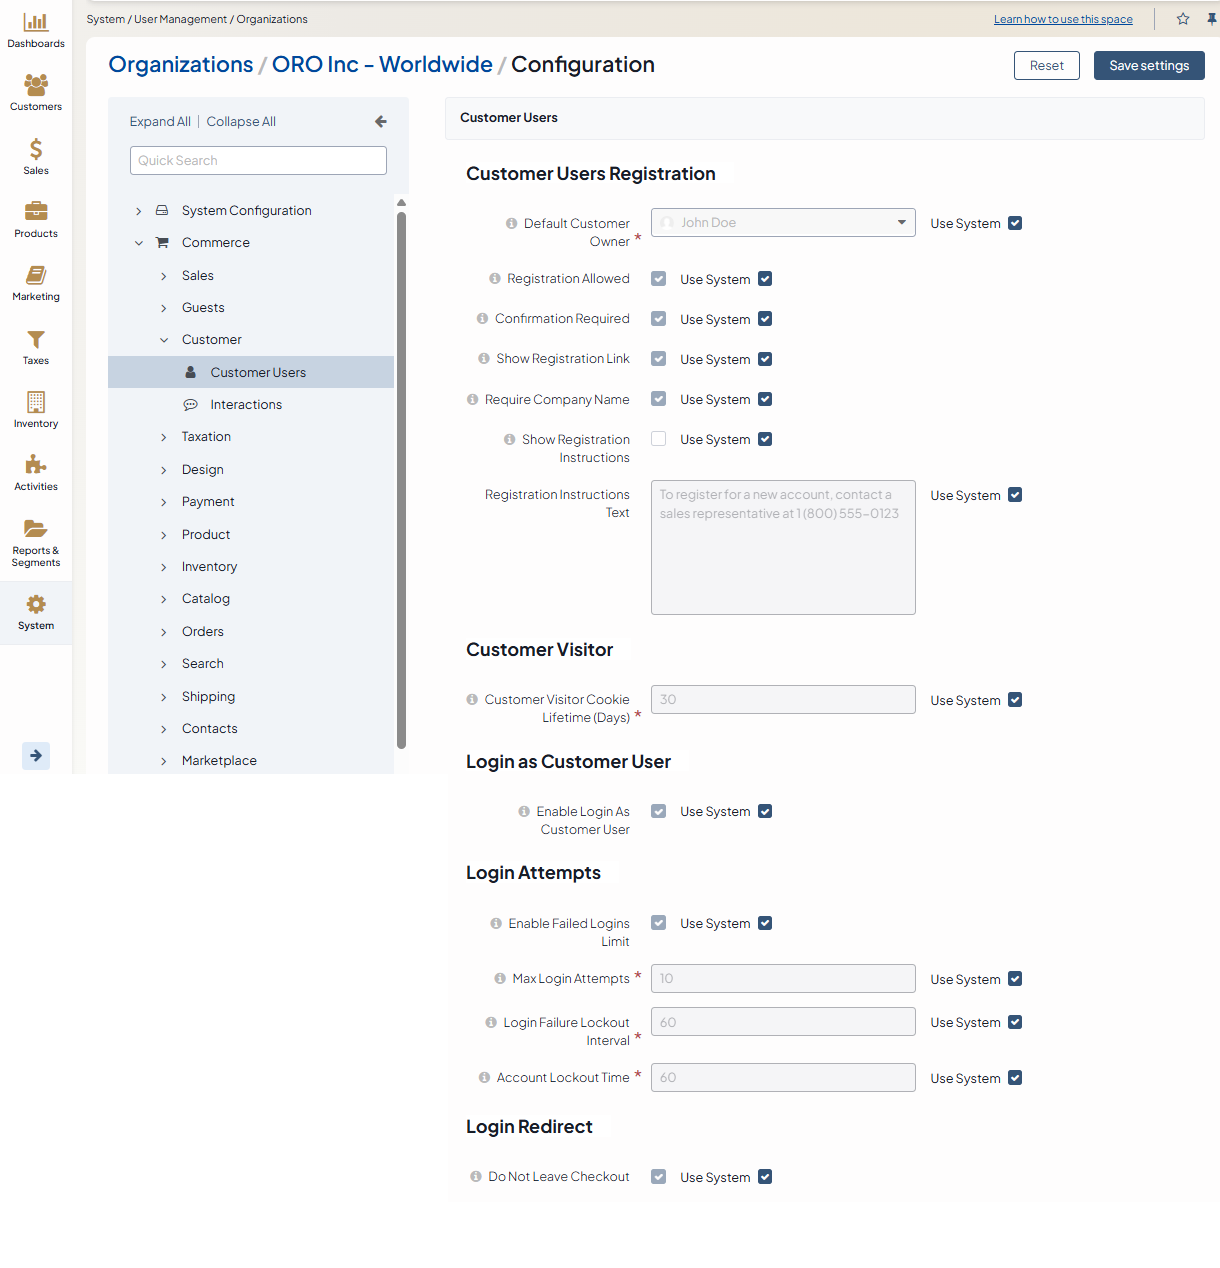Open the Taxes funnel menu
Image resolution: width=1220 pixels, height=1268 pixels.
pyautogui.click(x=36, y=347)
